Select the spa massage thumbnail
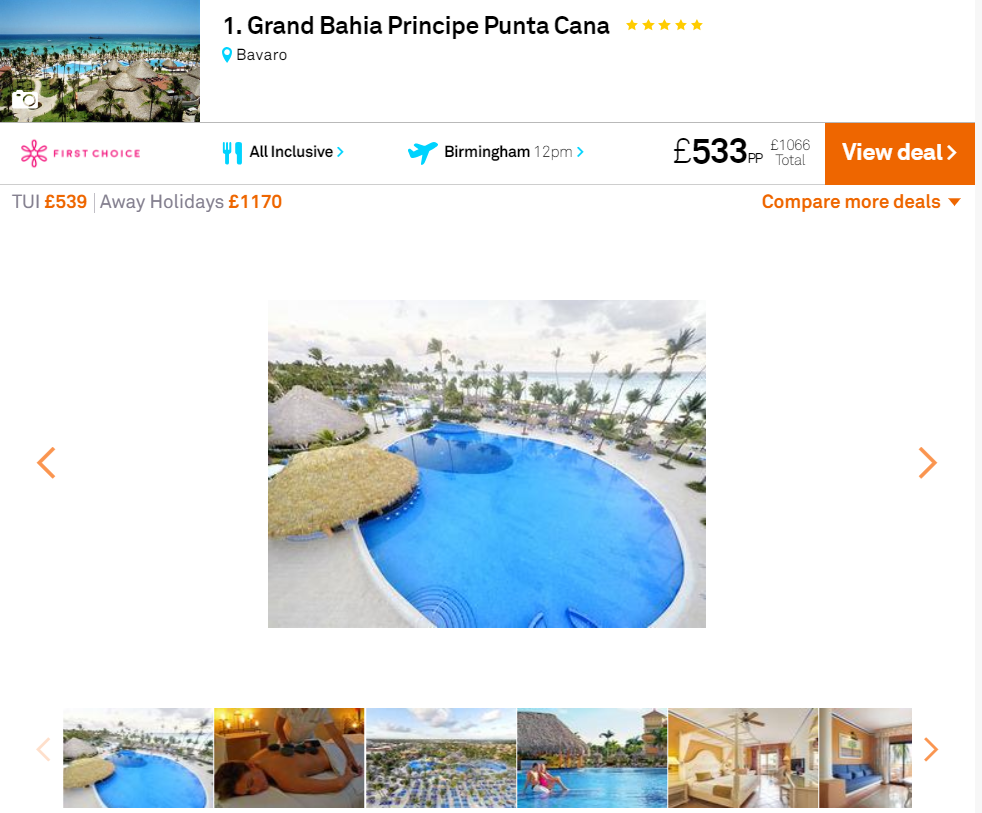Screen dimensions: 982x813 [x=289, y=758]
